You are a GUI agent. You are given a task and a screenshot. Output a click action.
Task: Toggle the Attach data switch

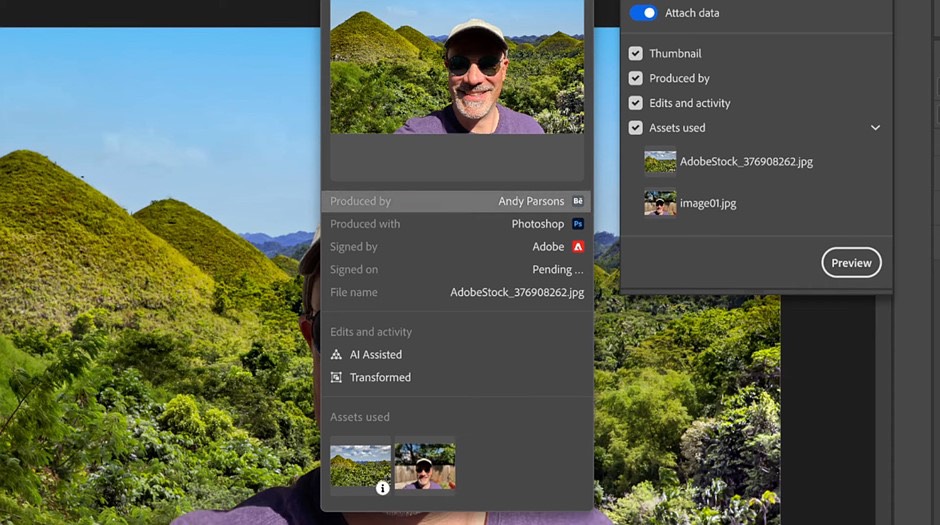click(643, 13)
